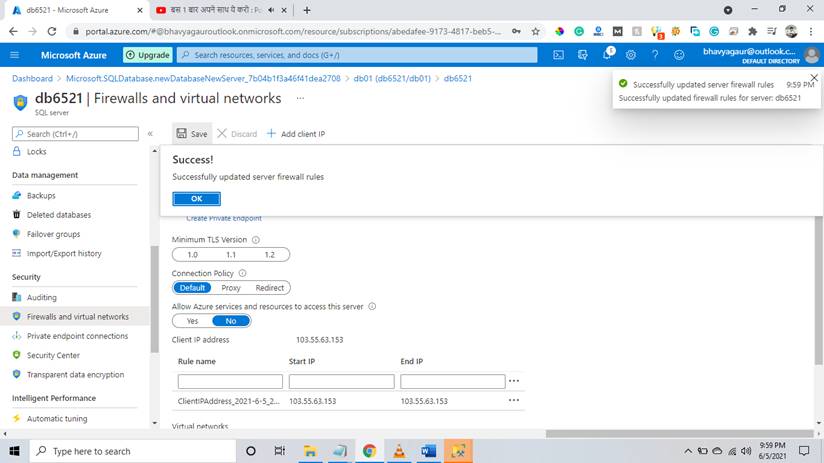Open the Directory and subscription filter icon
This screenshot has width=824, height=463.
click(582, 55)
